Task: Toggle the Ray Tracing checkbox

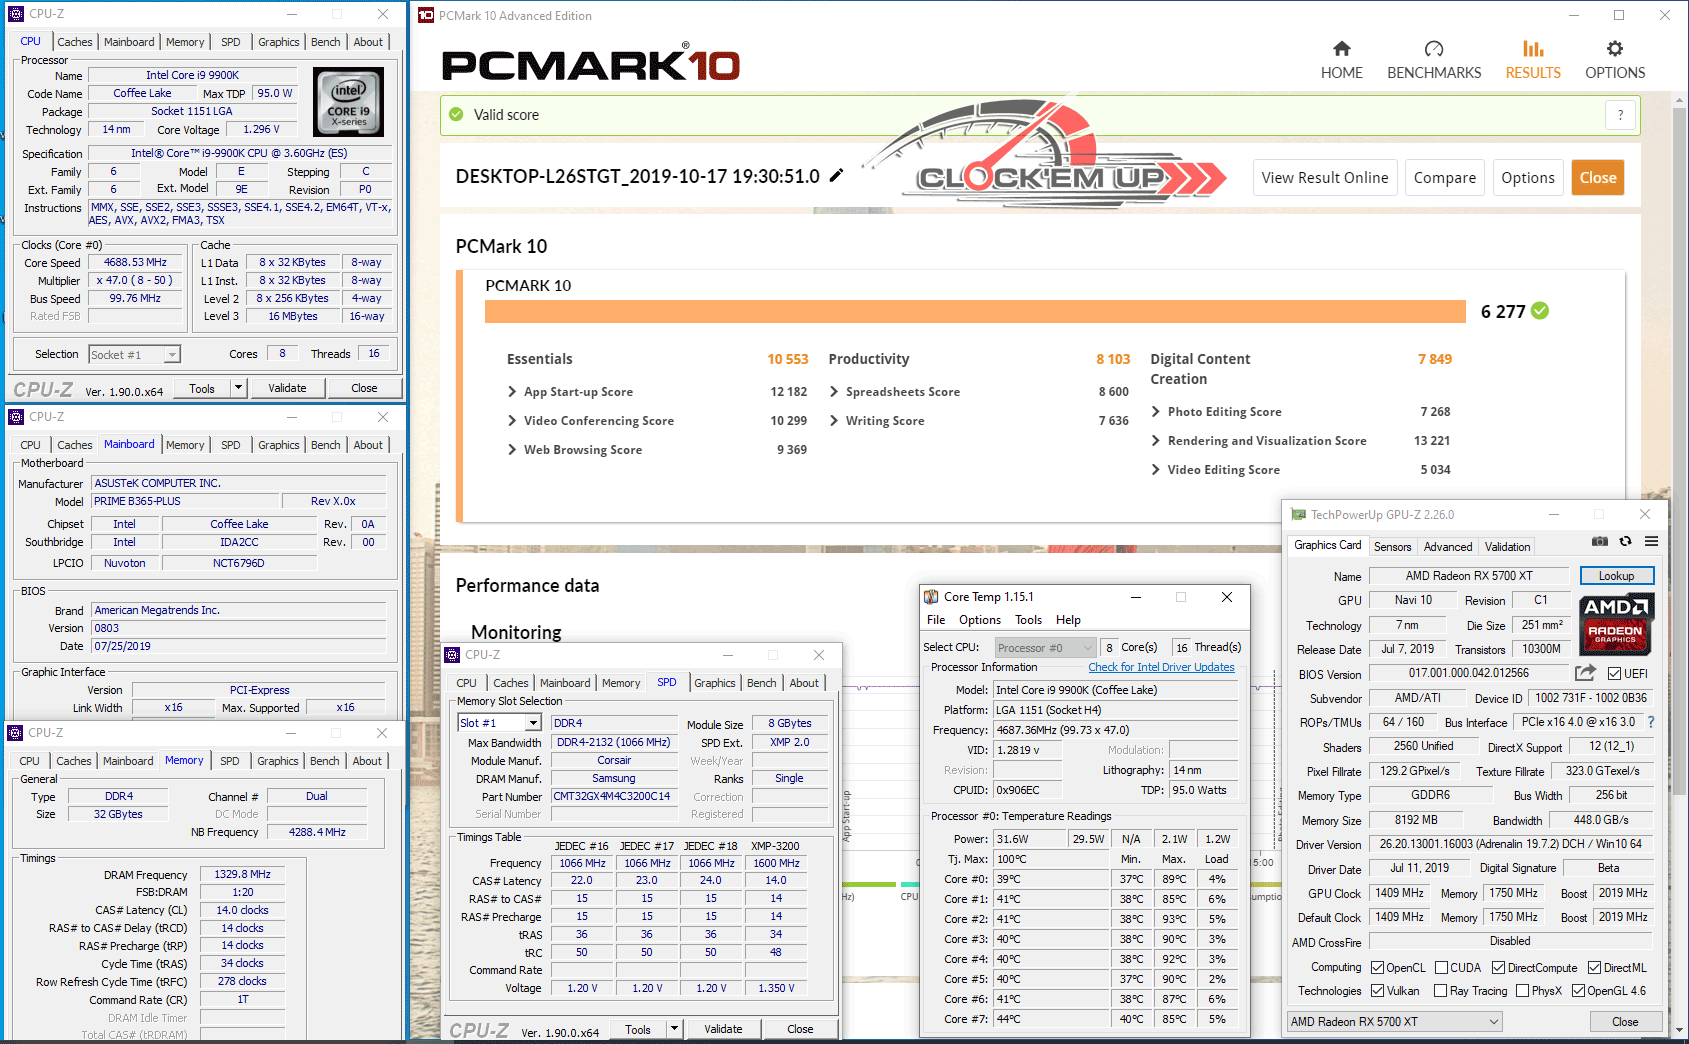Action: [1440, 991]
